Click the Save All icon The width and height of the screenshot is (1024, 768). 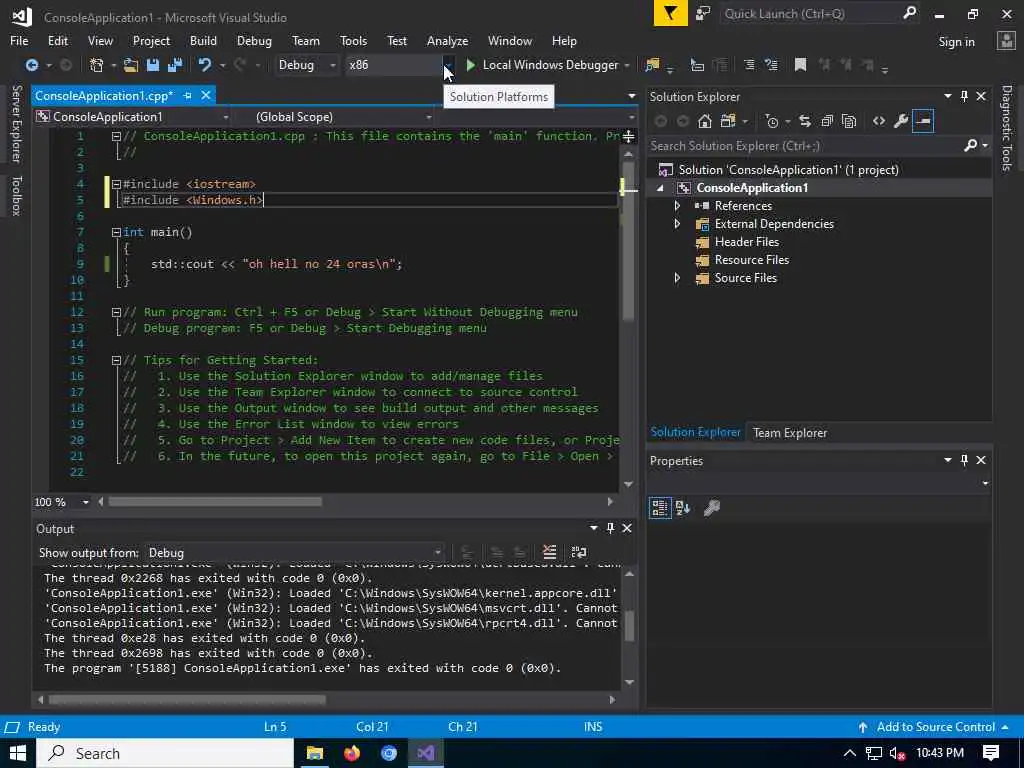point(174,65)
